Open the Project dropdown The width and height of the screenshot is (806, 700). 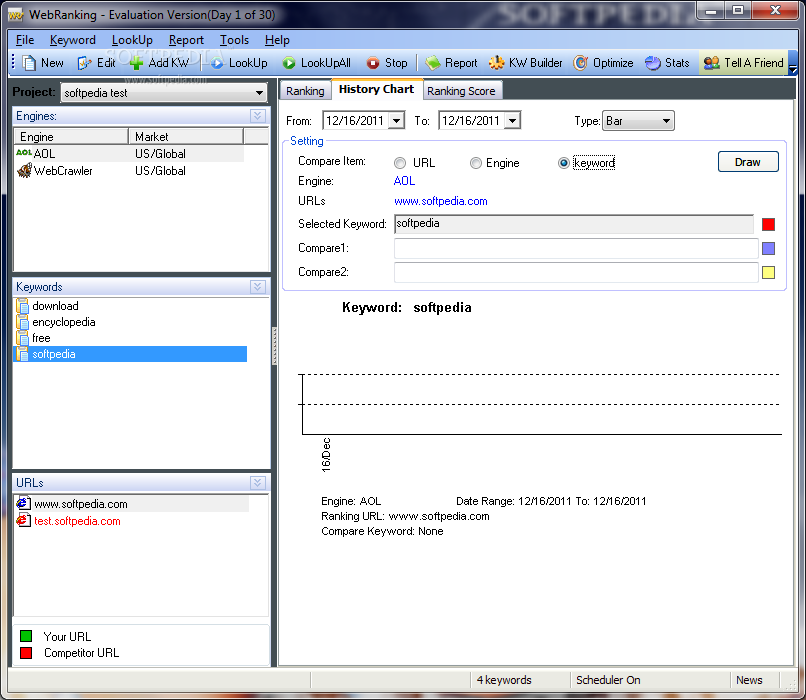(x=259, y=93)
